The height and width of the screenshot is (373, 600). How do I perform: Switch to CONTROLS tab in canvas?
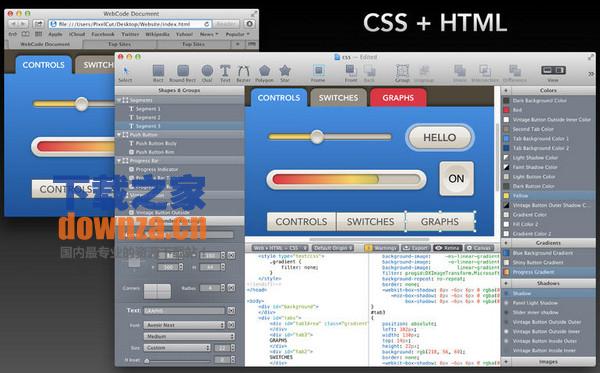[279, 98]
